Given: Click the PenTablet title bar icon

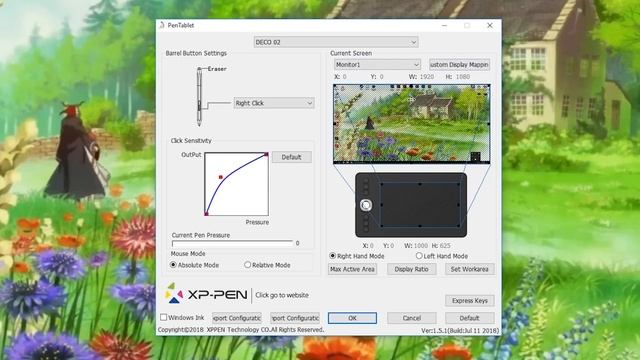Looking at the screenshot, I should point(162,25).
